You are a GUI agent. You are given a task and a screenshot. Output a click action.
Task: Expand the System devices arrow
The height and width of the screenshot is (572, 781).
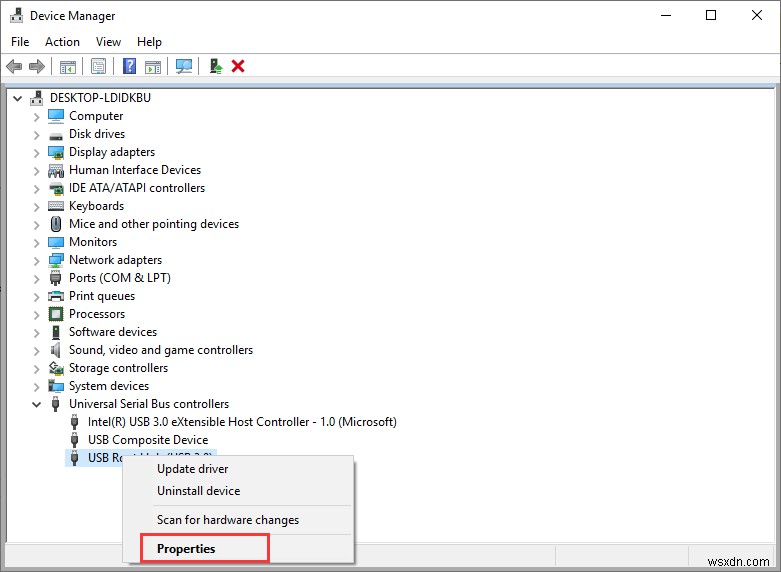36,387
